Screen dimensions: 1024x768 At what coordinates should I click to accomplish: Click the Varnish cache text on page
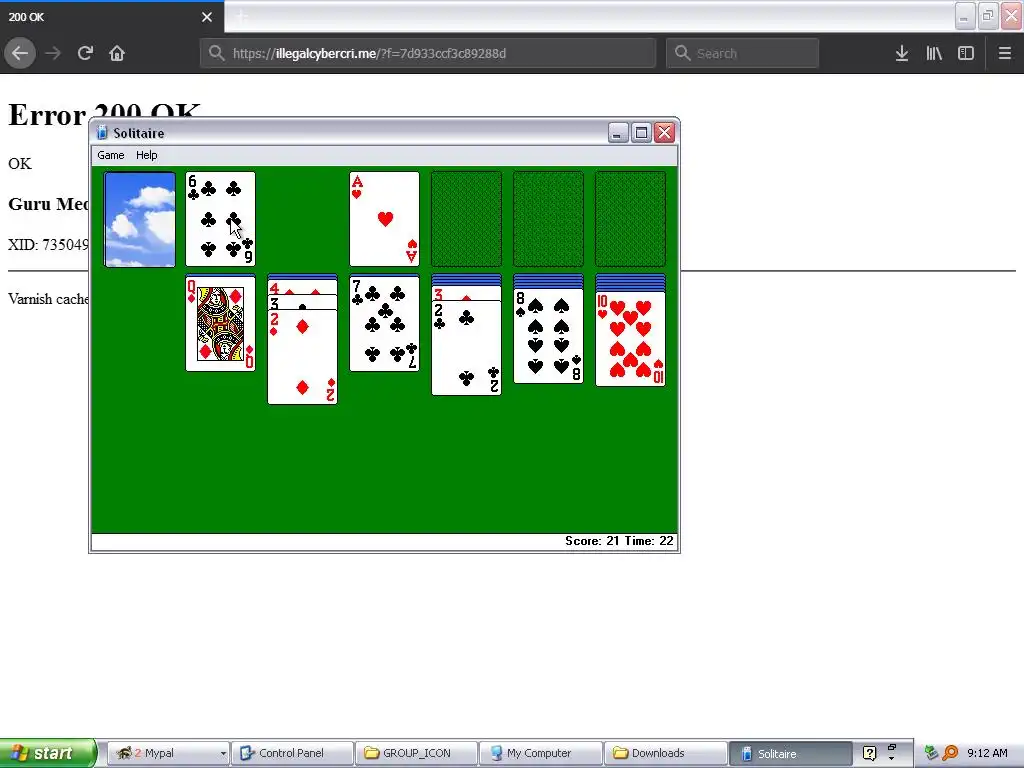[x=48, y=299]
